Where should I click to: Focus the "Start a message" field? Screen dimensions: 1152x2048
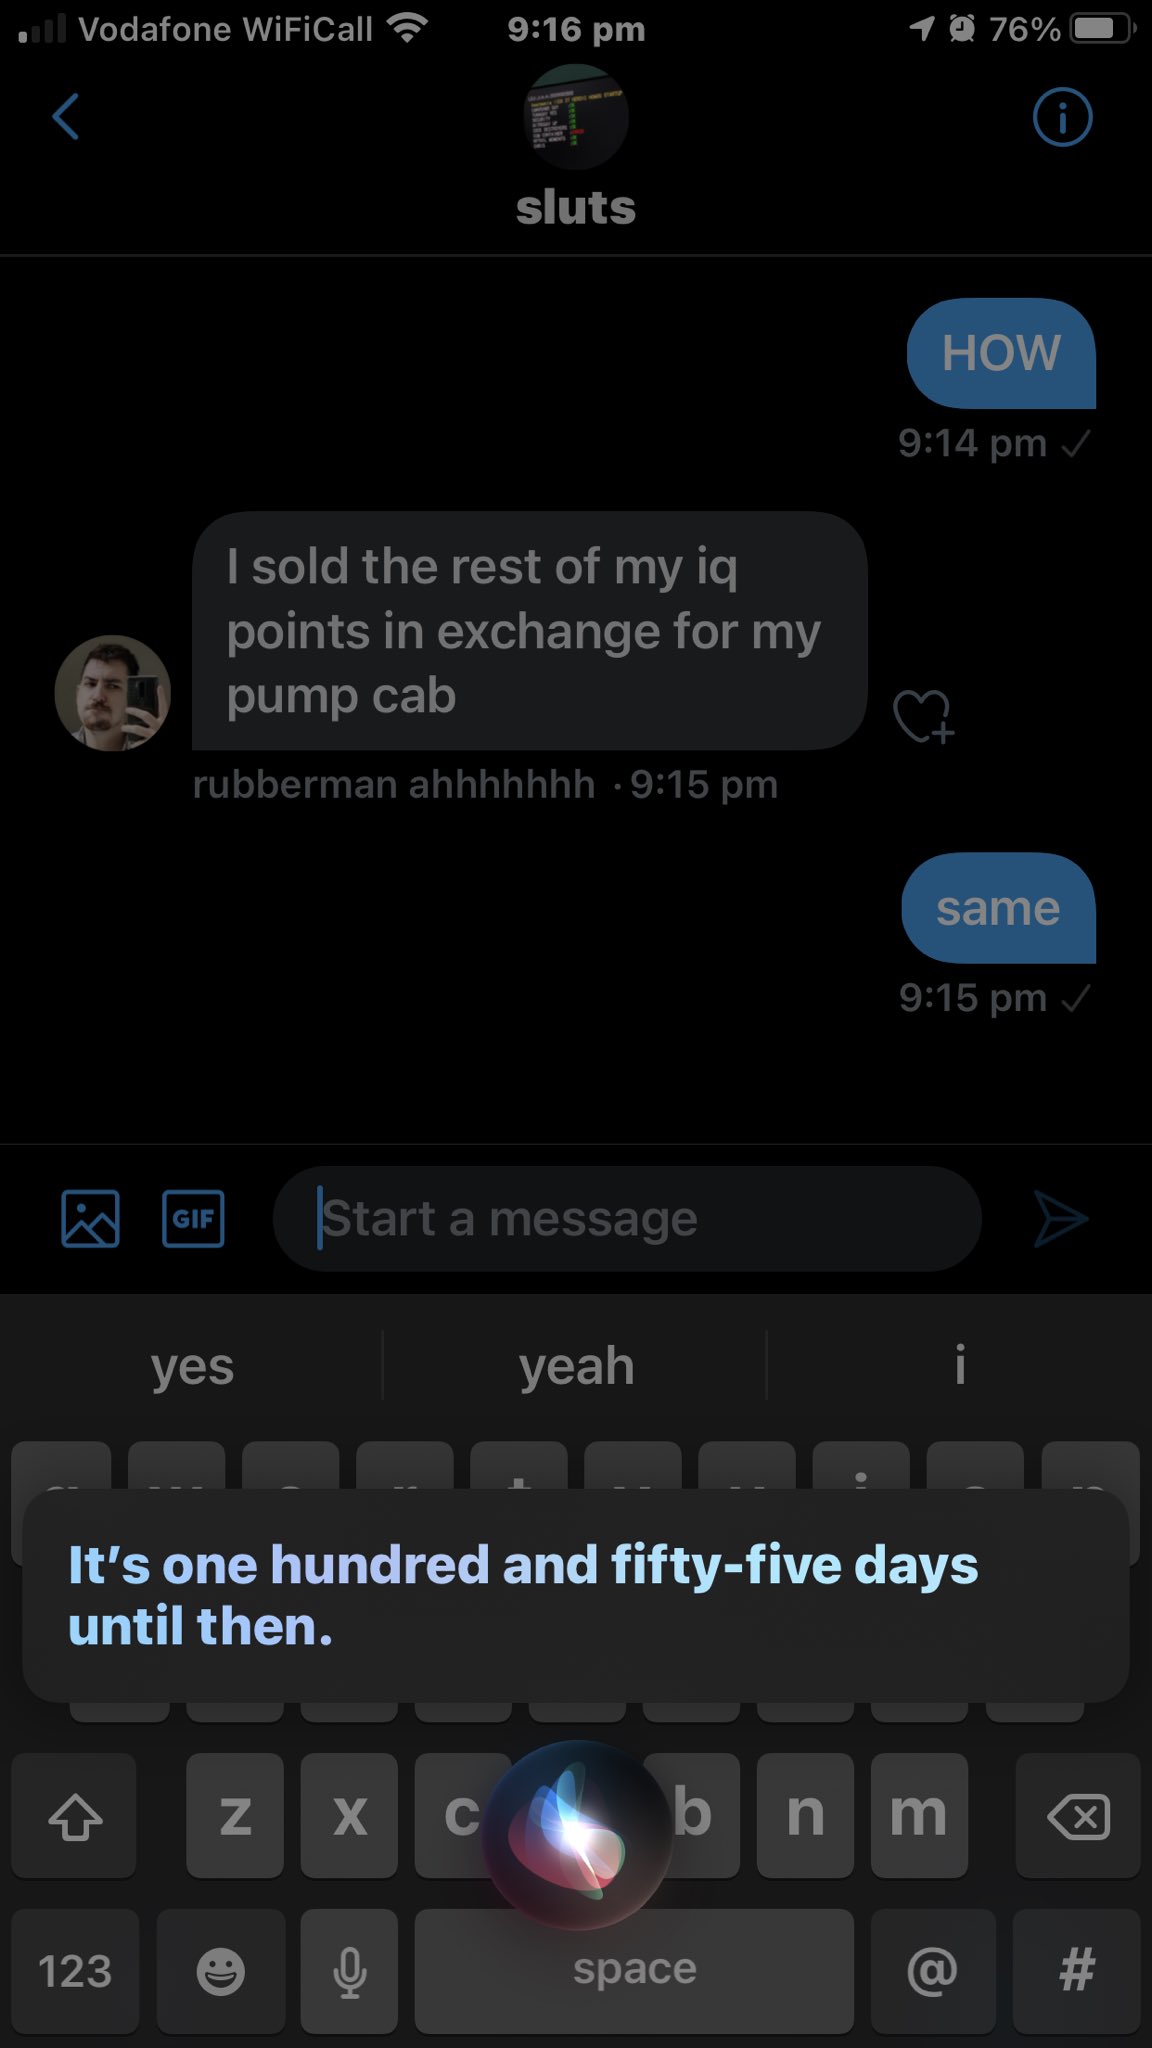click(x=626, y=1218)
